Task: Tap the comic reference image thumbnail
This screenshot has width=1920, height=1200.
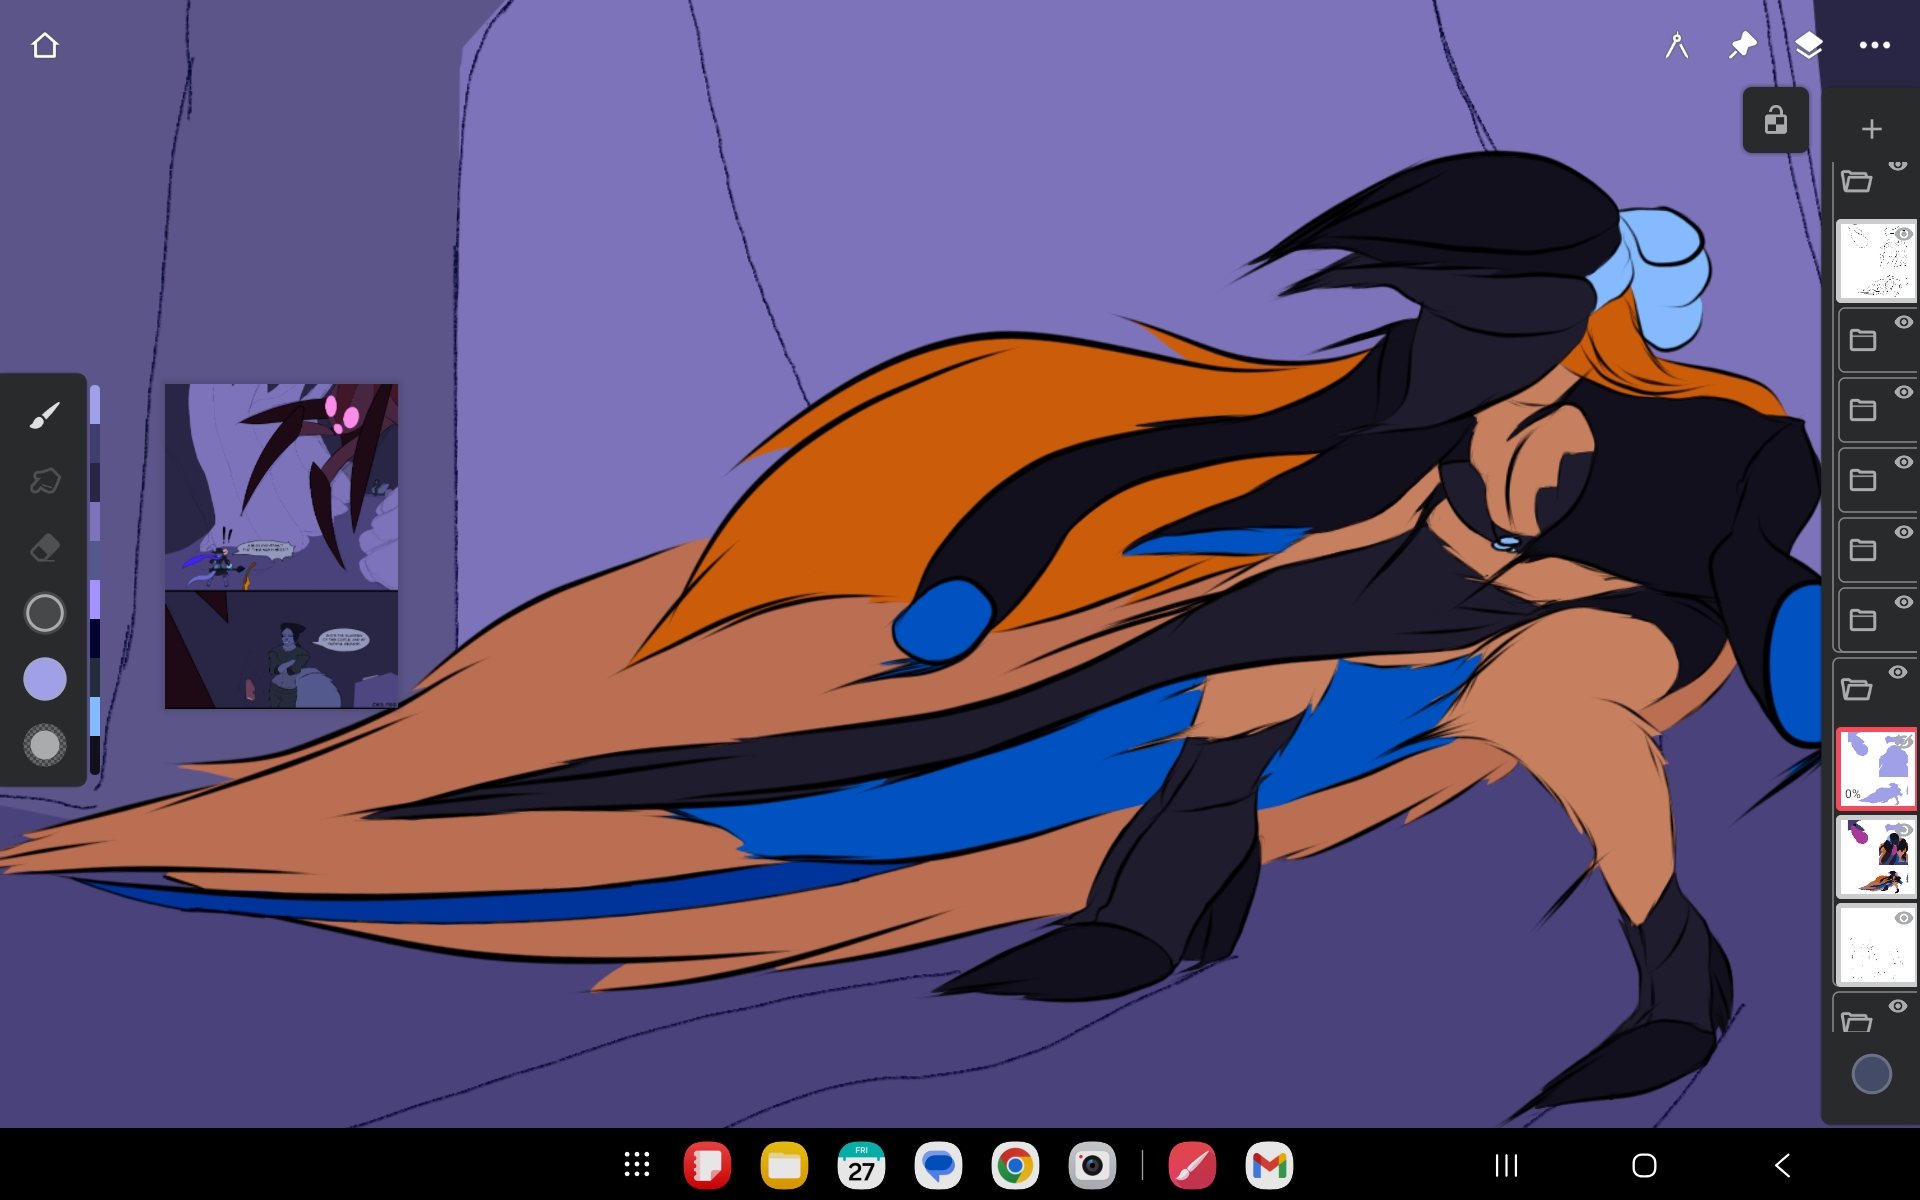Action: (x=281, y=546)
